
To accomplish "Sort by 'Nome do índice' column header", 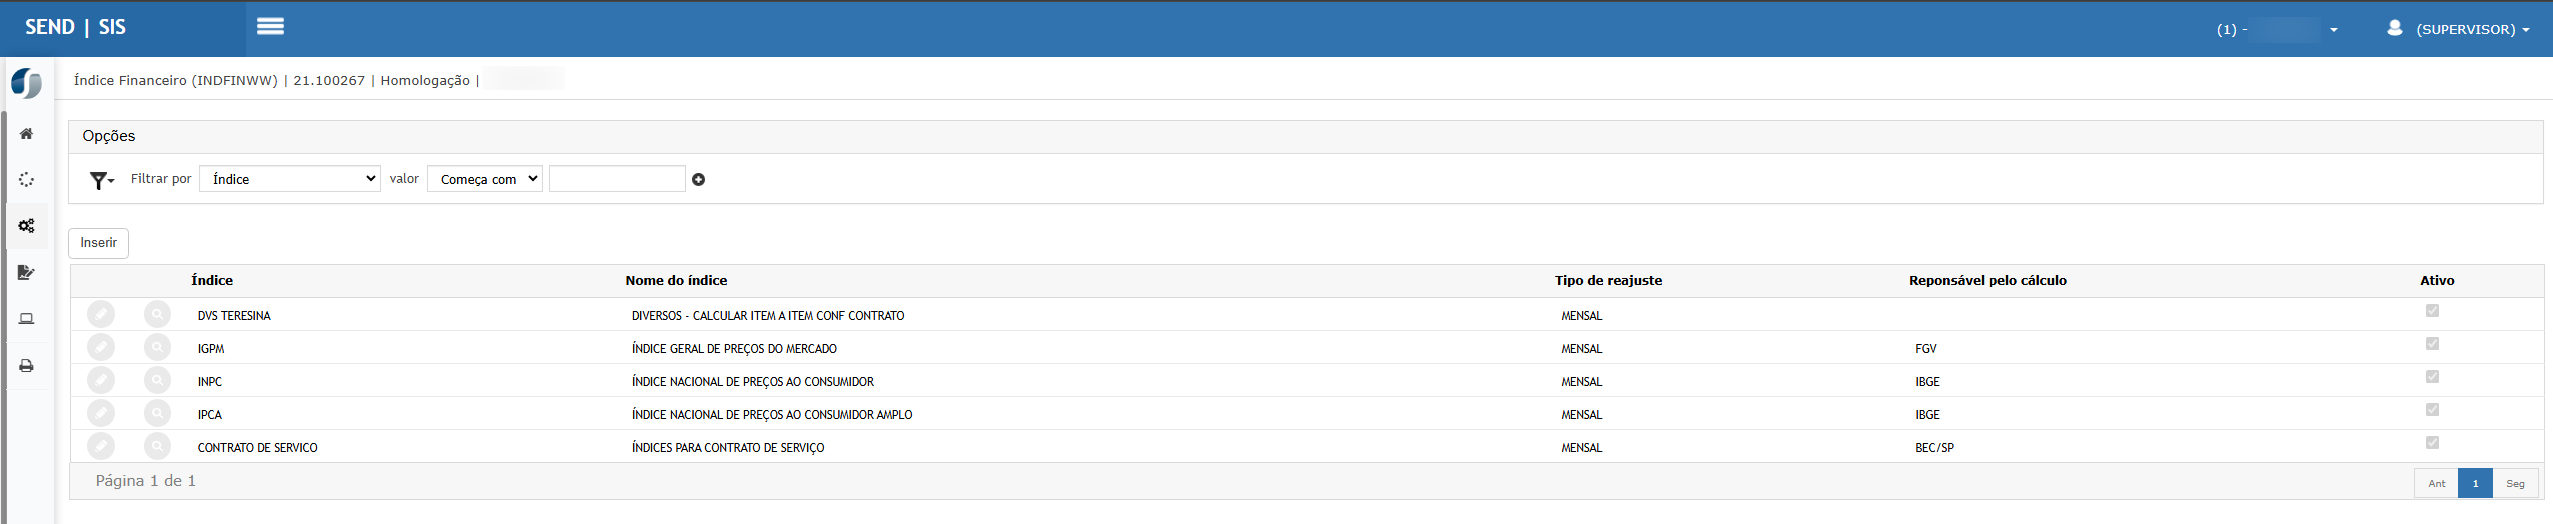I will pos(676,281).
